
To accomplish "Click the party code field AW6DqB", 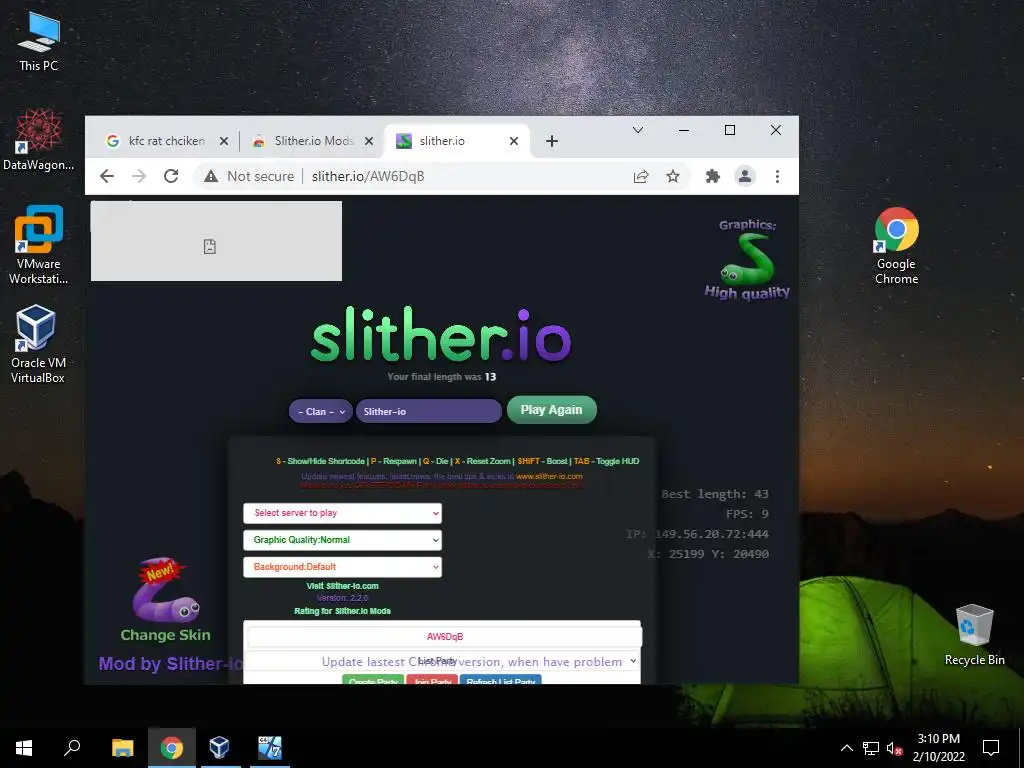I will [x=444, y=637].
